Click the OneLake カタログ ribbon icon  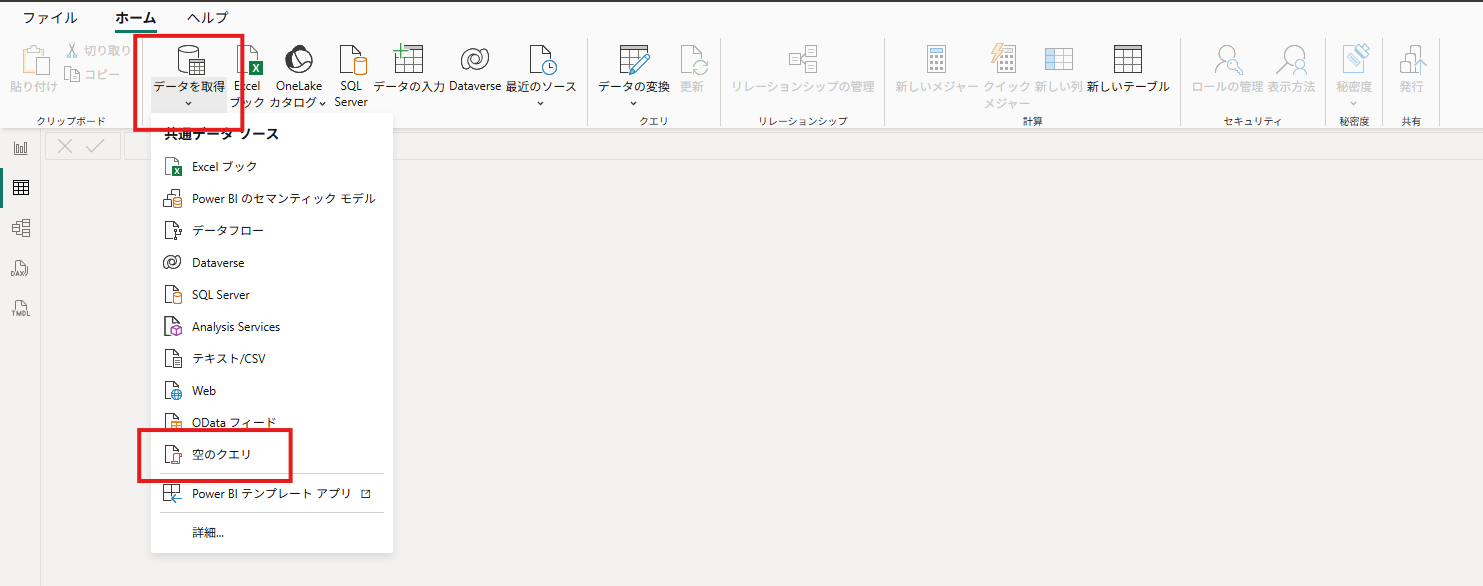click(298, 60)
